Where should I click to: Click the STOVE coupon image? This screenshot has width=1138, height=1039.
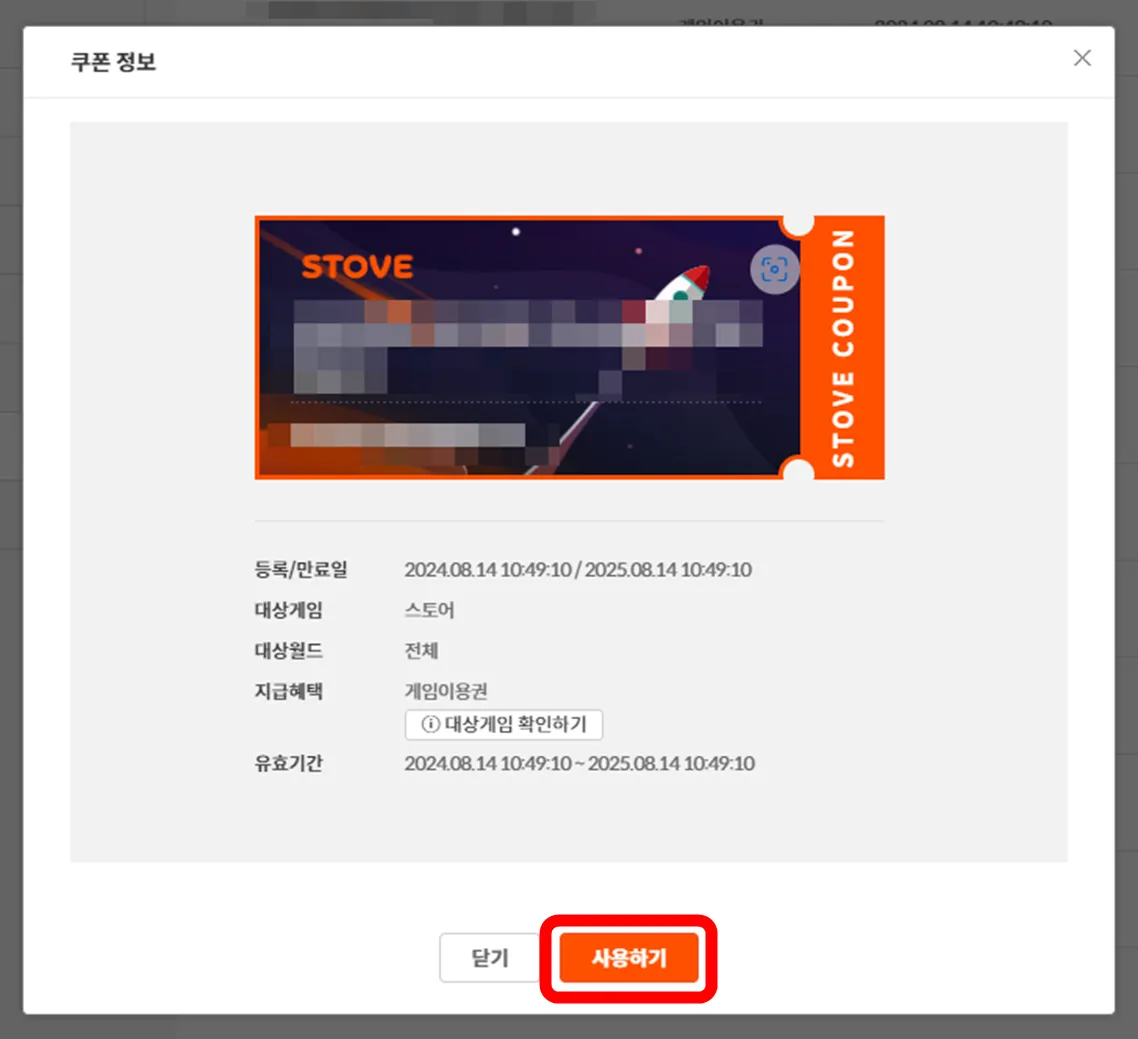[x=569, y=347]
